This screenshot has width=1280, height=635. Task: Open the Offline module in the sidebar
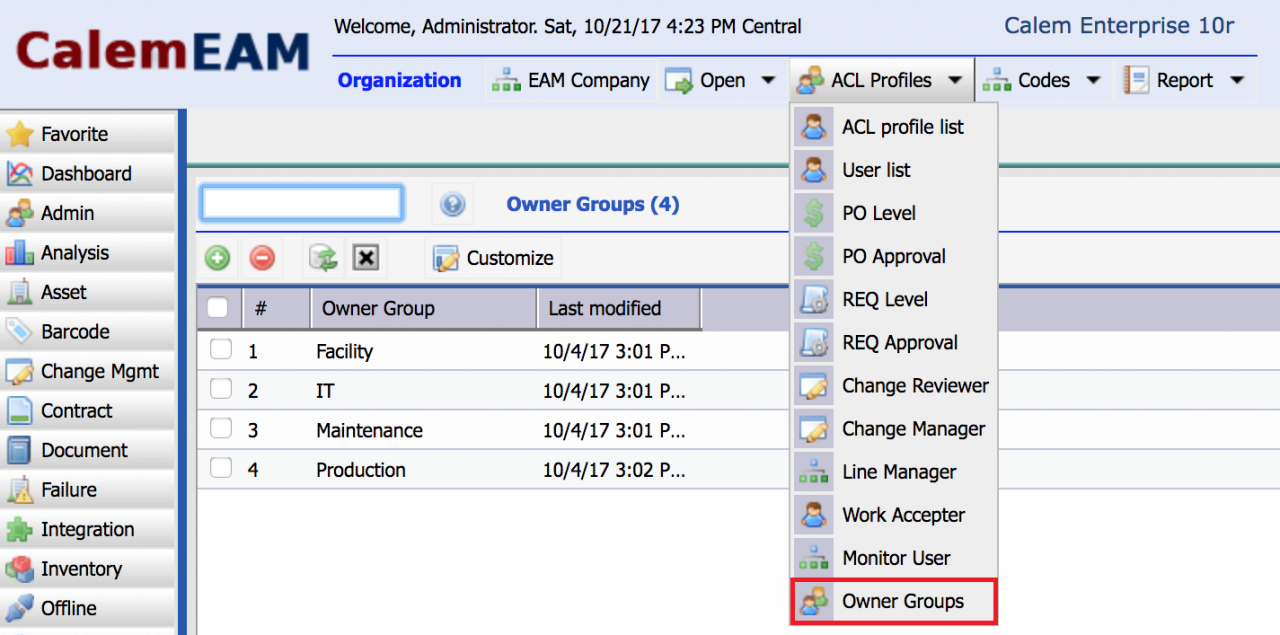[x=87, y=609]
